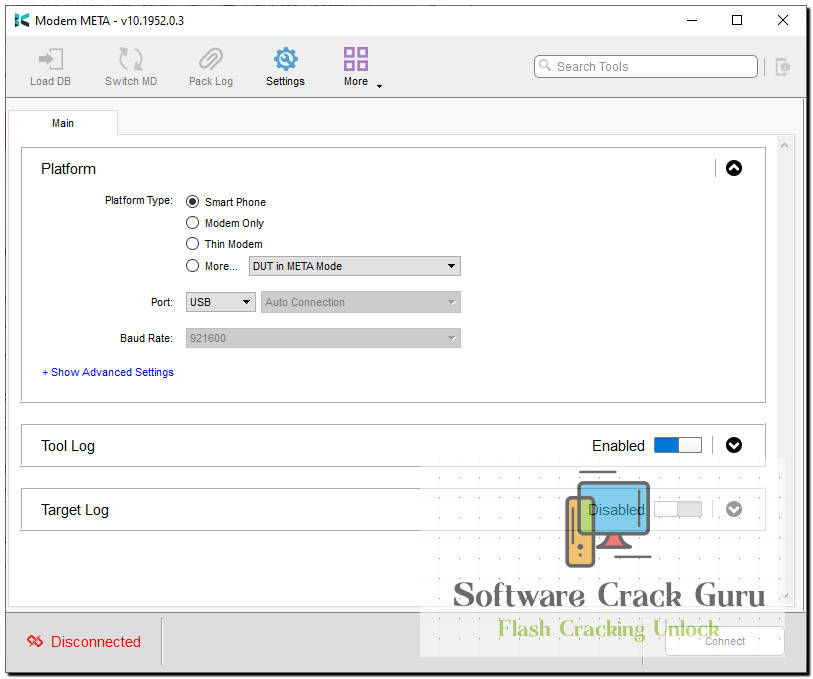Click the Connect button
The height and width of the screenshot is (679, 813).
[x=725, y=641]
